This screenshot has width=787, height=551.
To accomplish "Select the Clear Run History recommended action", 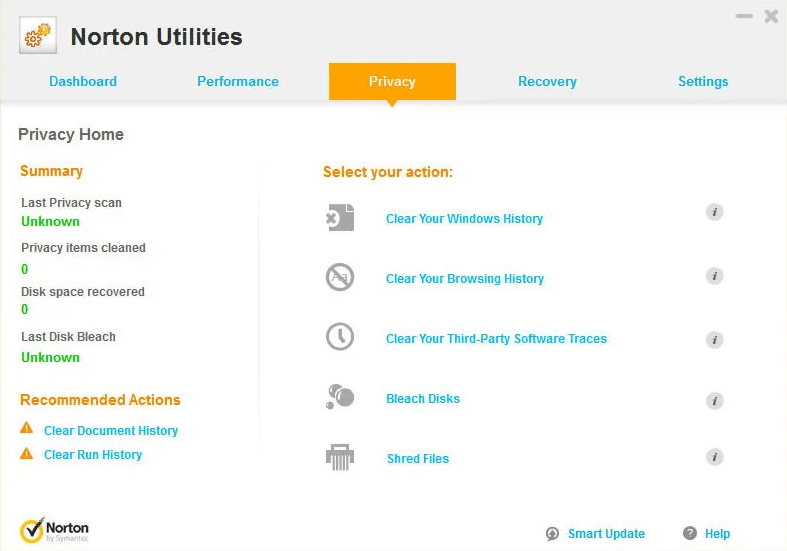I will point(93,454).
